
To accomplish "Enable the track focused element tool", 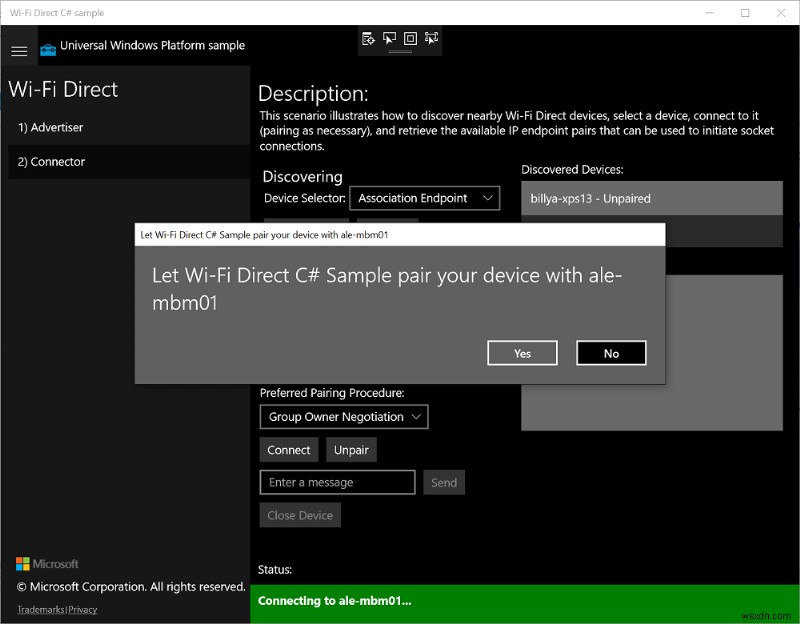I will pyautogui.click(x=430, y=39).
